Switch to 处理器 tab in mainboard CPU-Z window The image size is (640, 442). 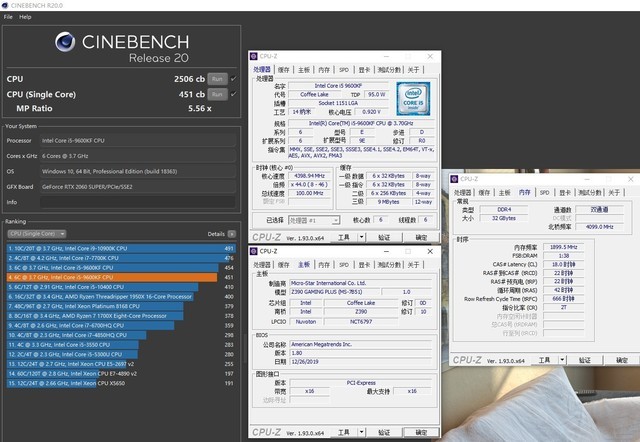(262, 265)
